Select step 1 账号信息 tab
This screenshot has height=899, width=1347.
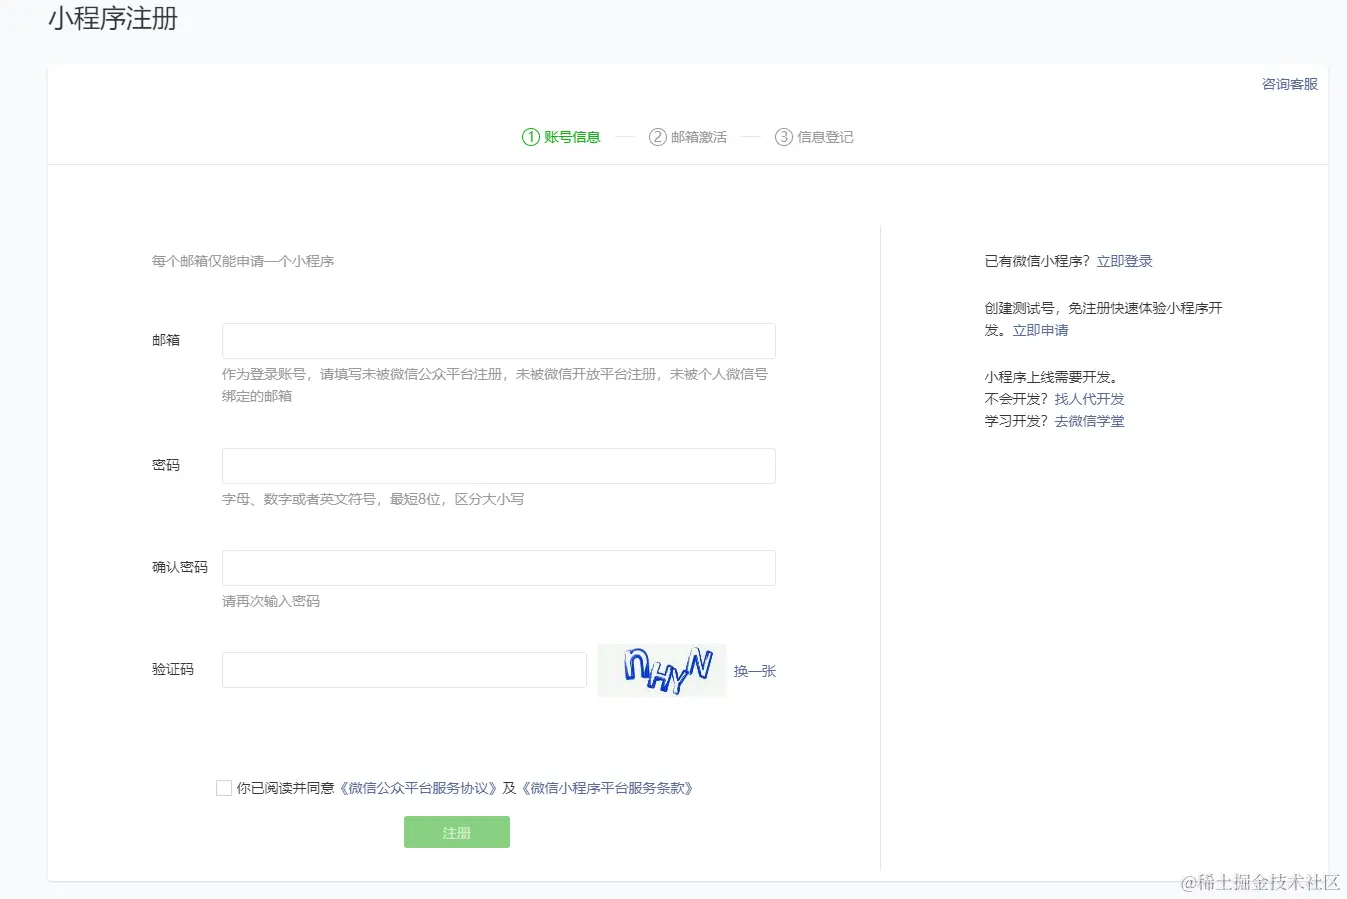click(x=561, y=137)
